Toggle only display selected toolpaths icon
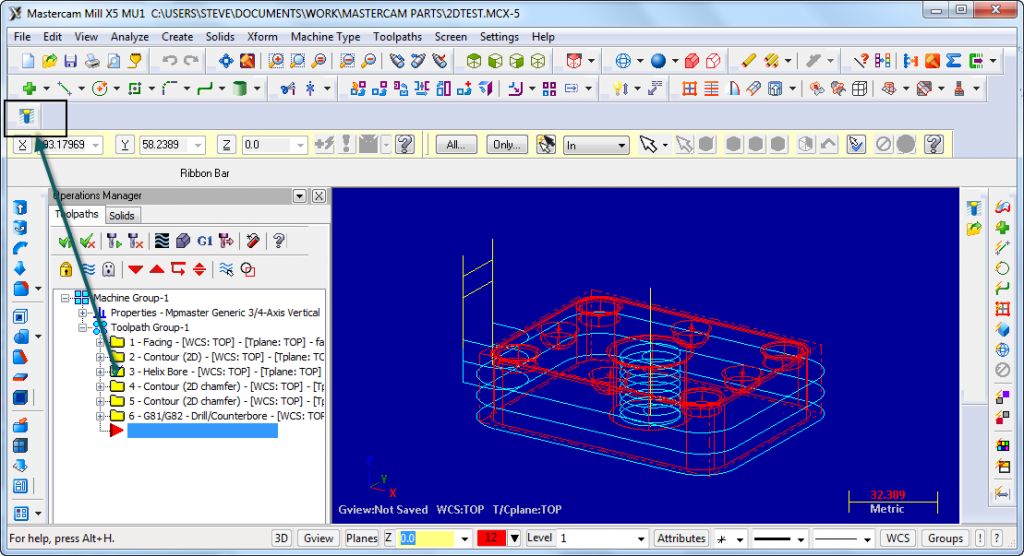 (226, 269)
